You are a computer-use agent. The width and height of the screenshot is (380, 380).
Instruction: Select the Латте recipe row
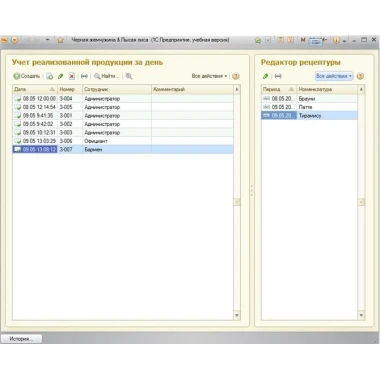309,107
